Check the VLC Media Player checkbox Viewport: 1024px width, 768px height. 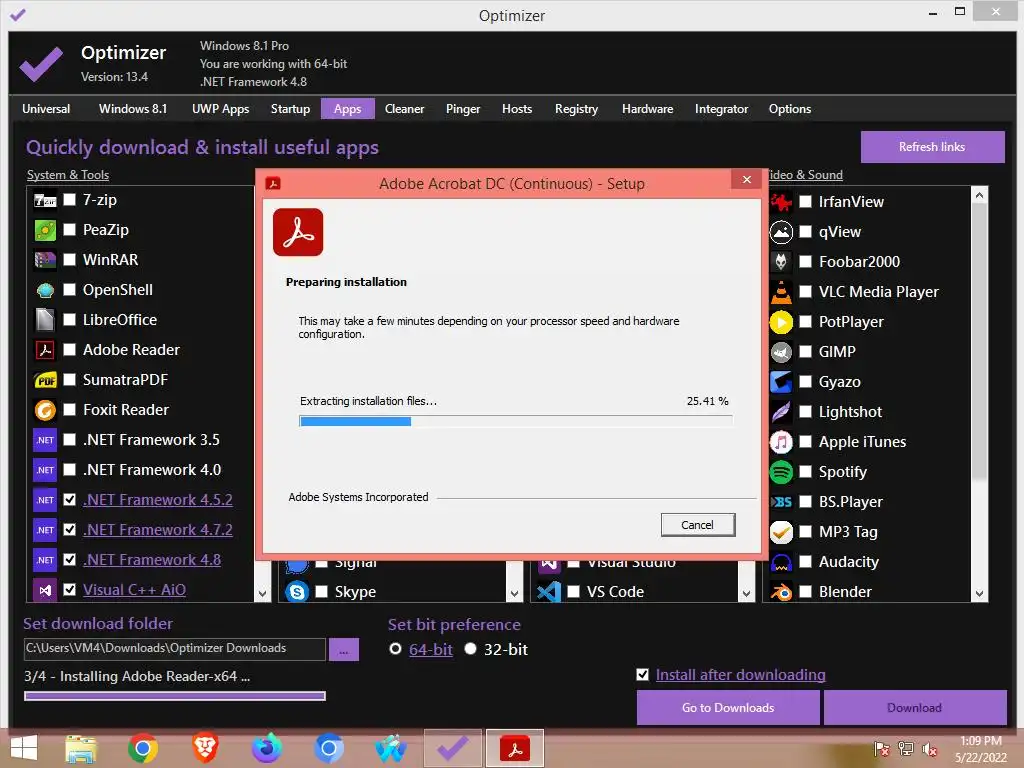tap(806, 292)
